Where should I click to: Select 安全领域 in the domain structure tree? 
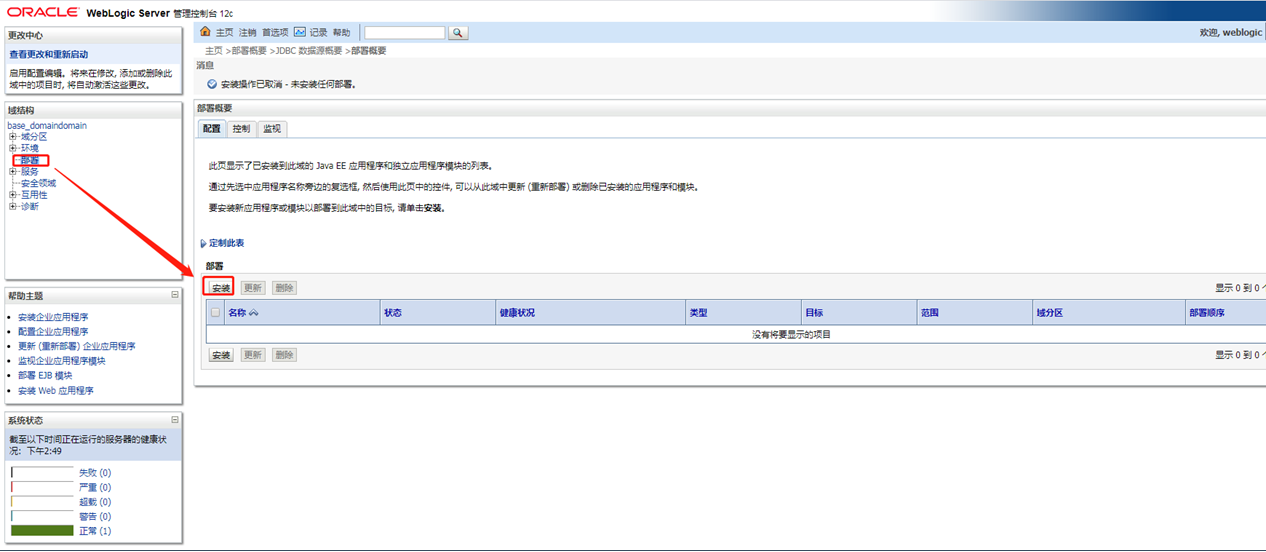[x=38, y=184]
